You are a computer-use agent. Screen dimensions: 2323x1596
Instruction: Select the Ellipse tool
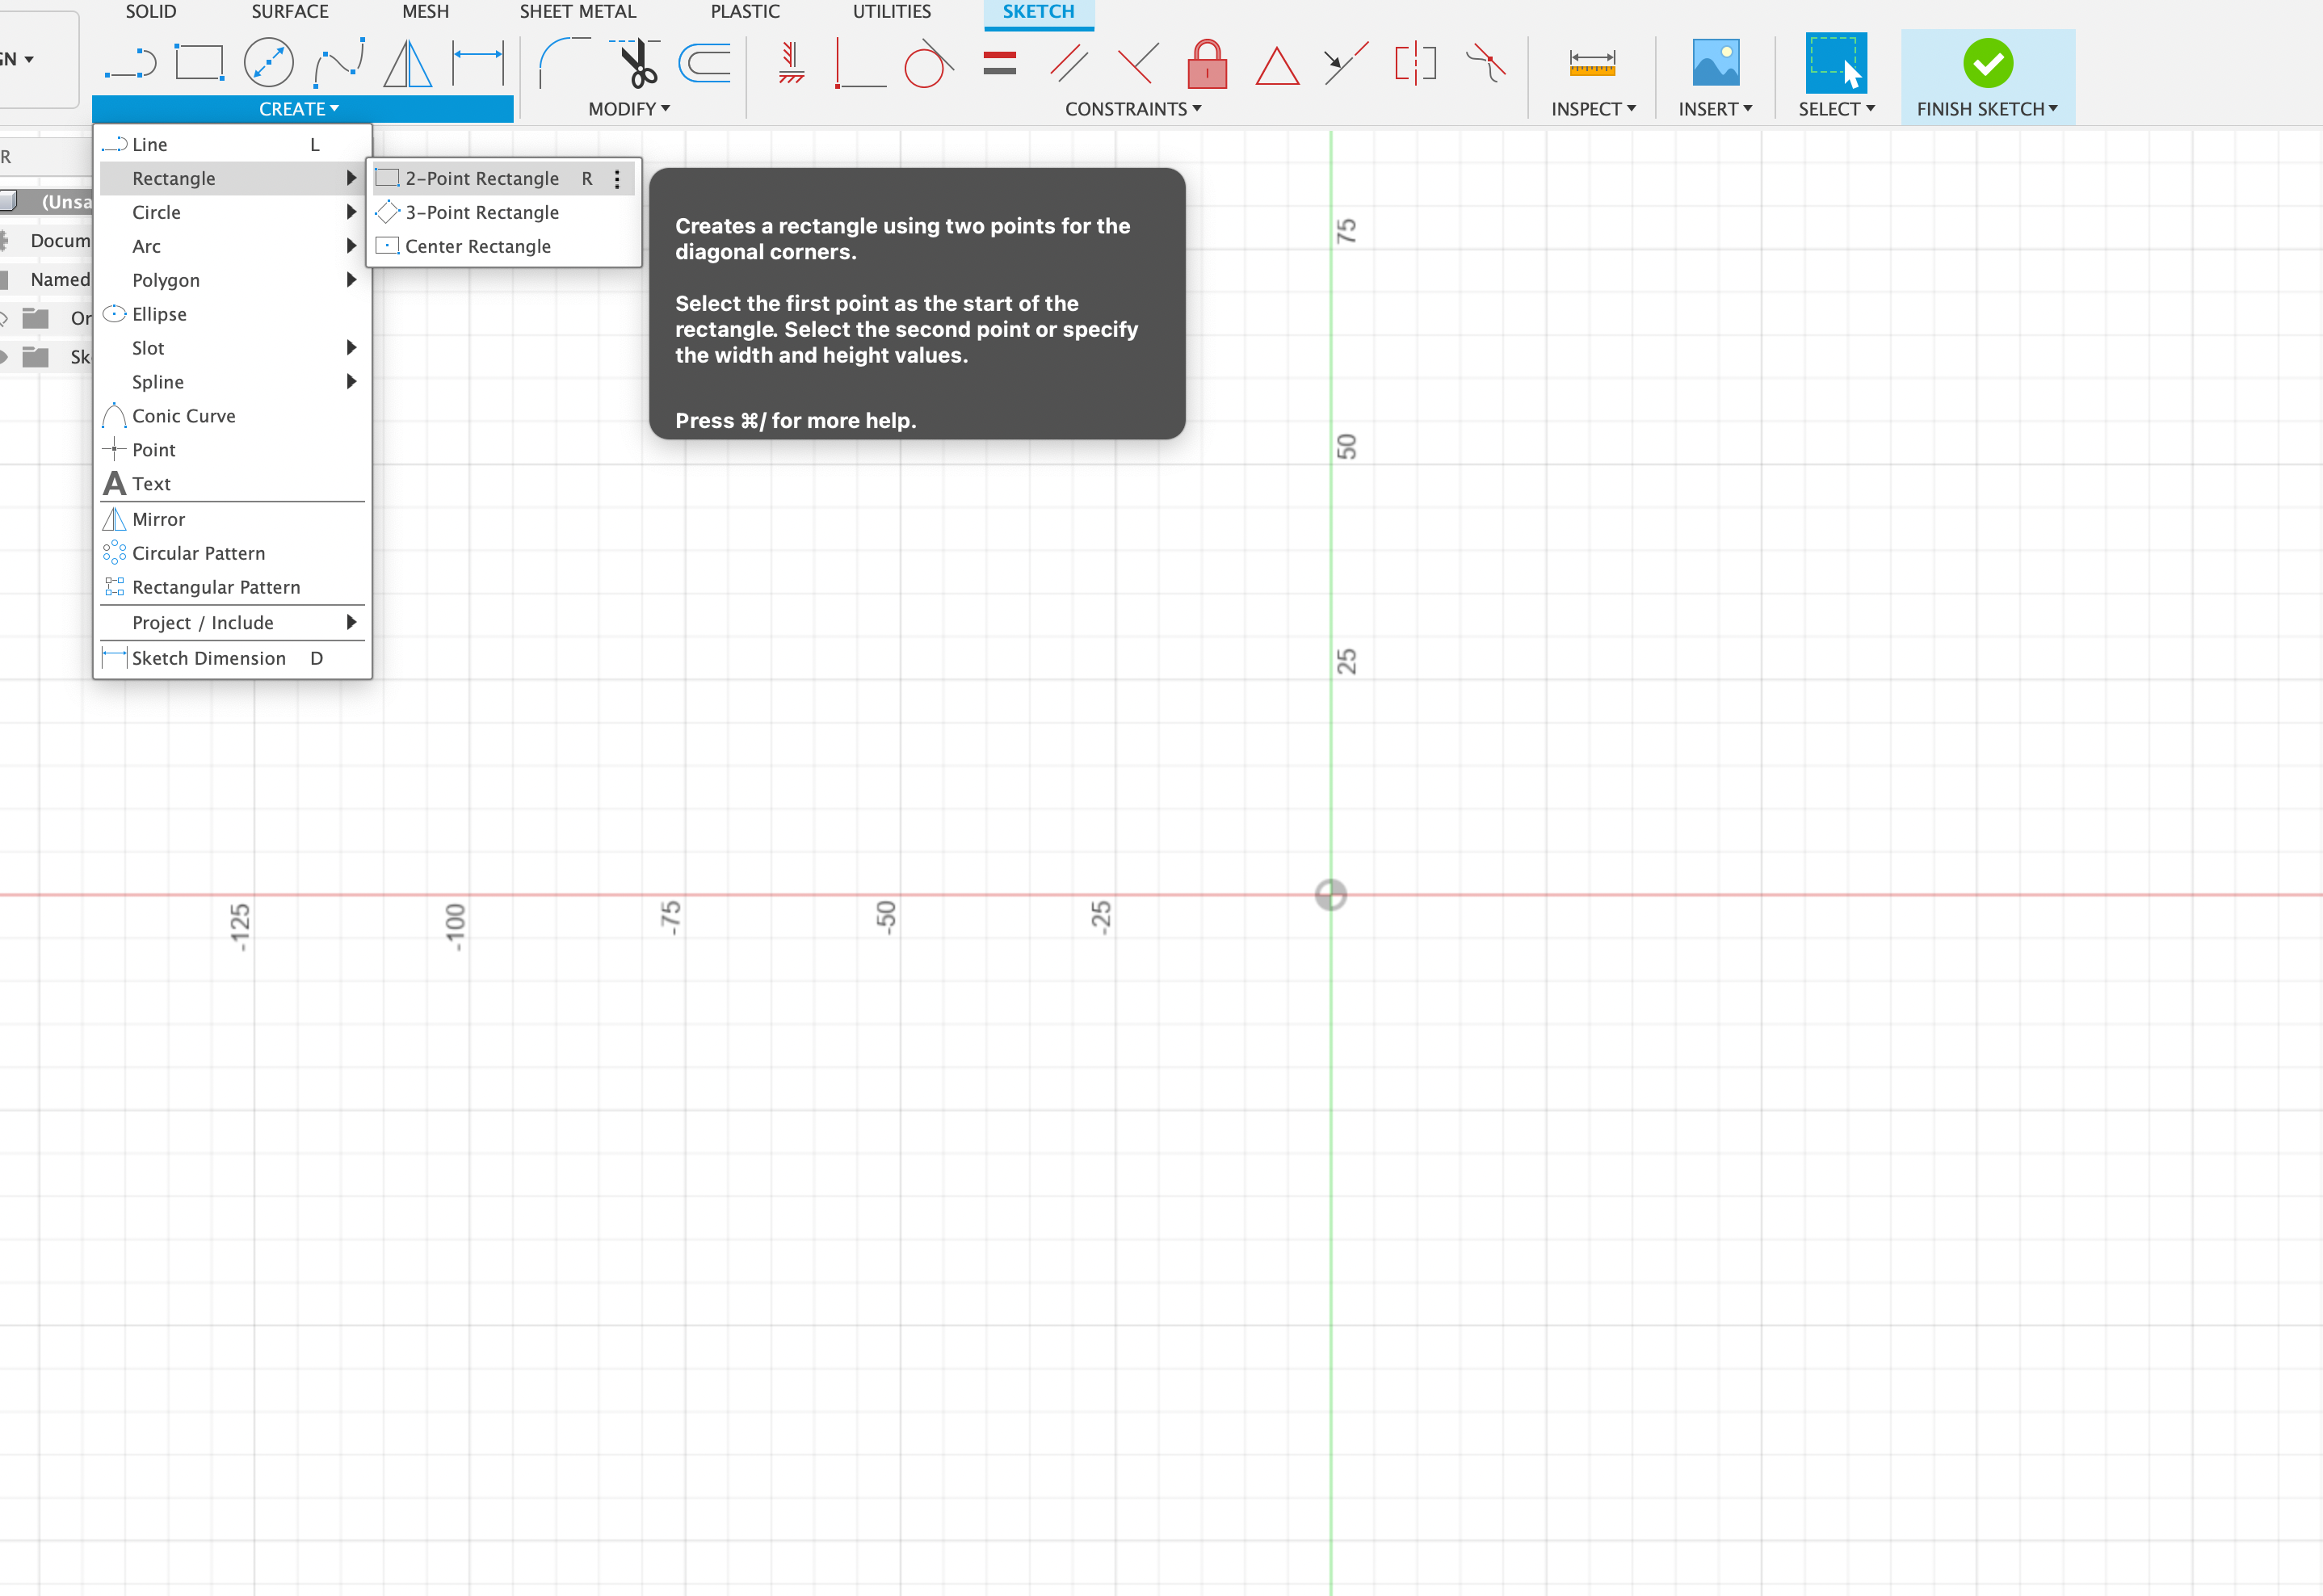tap(159, 314)
